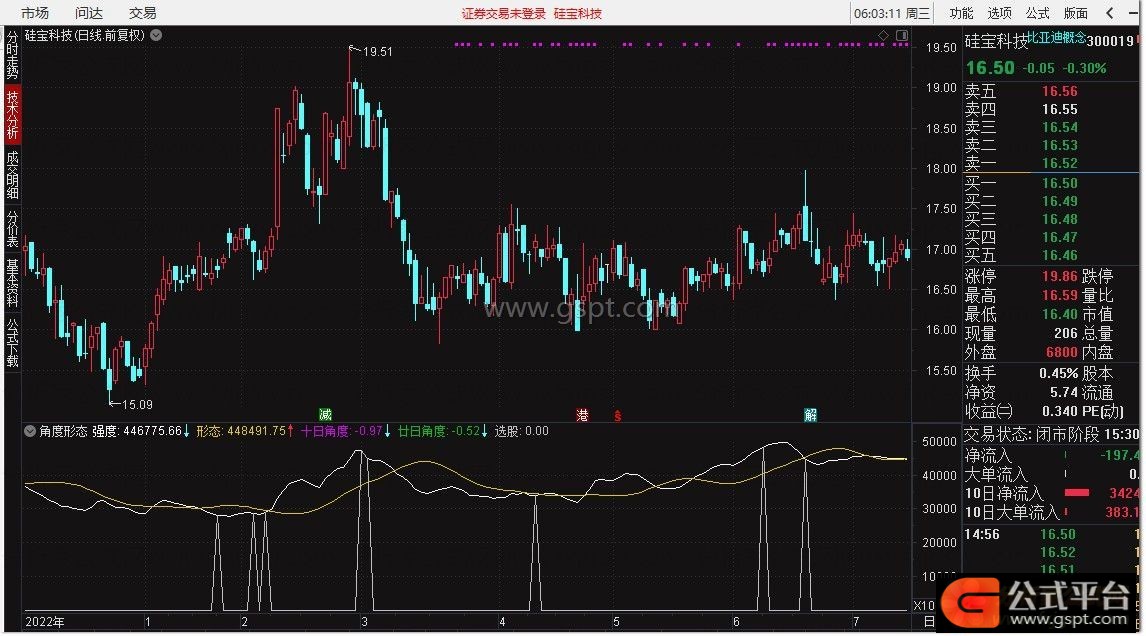Open the 功能 menu
The height and width of the screenshot is (636, 1146).
click(x=960, y=13)
